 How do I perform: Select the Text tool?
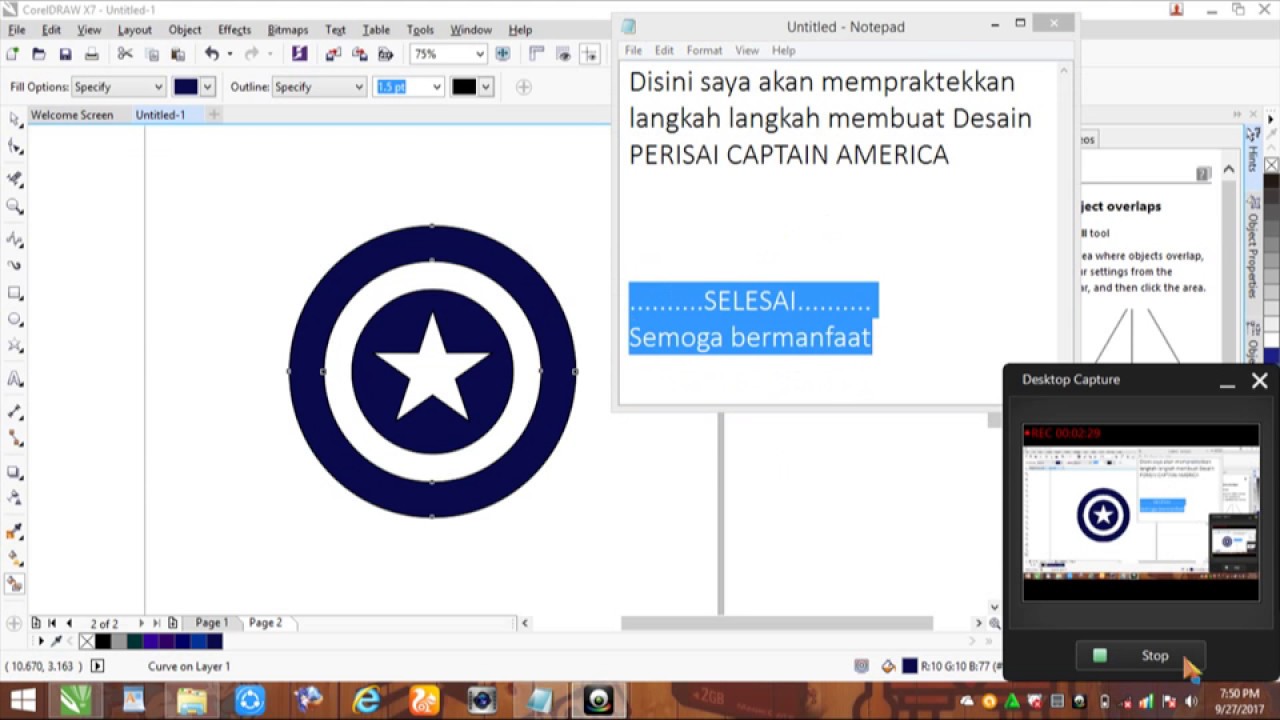(15, 379)
